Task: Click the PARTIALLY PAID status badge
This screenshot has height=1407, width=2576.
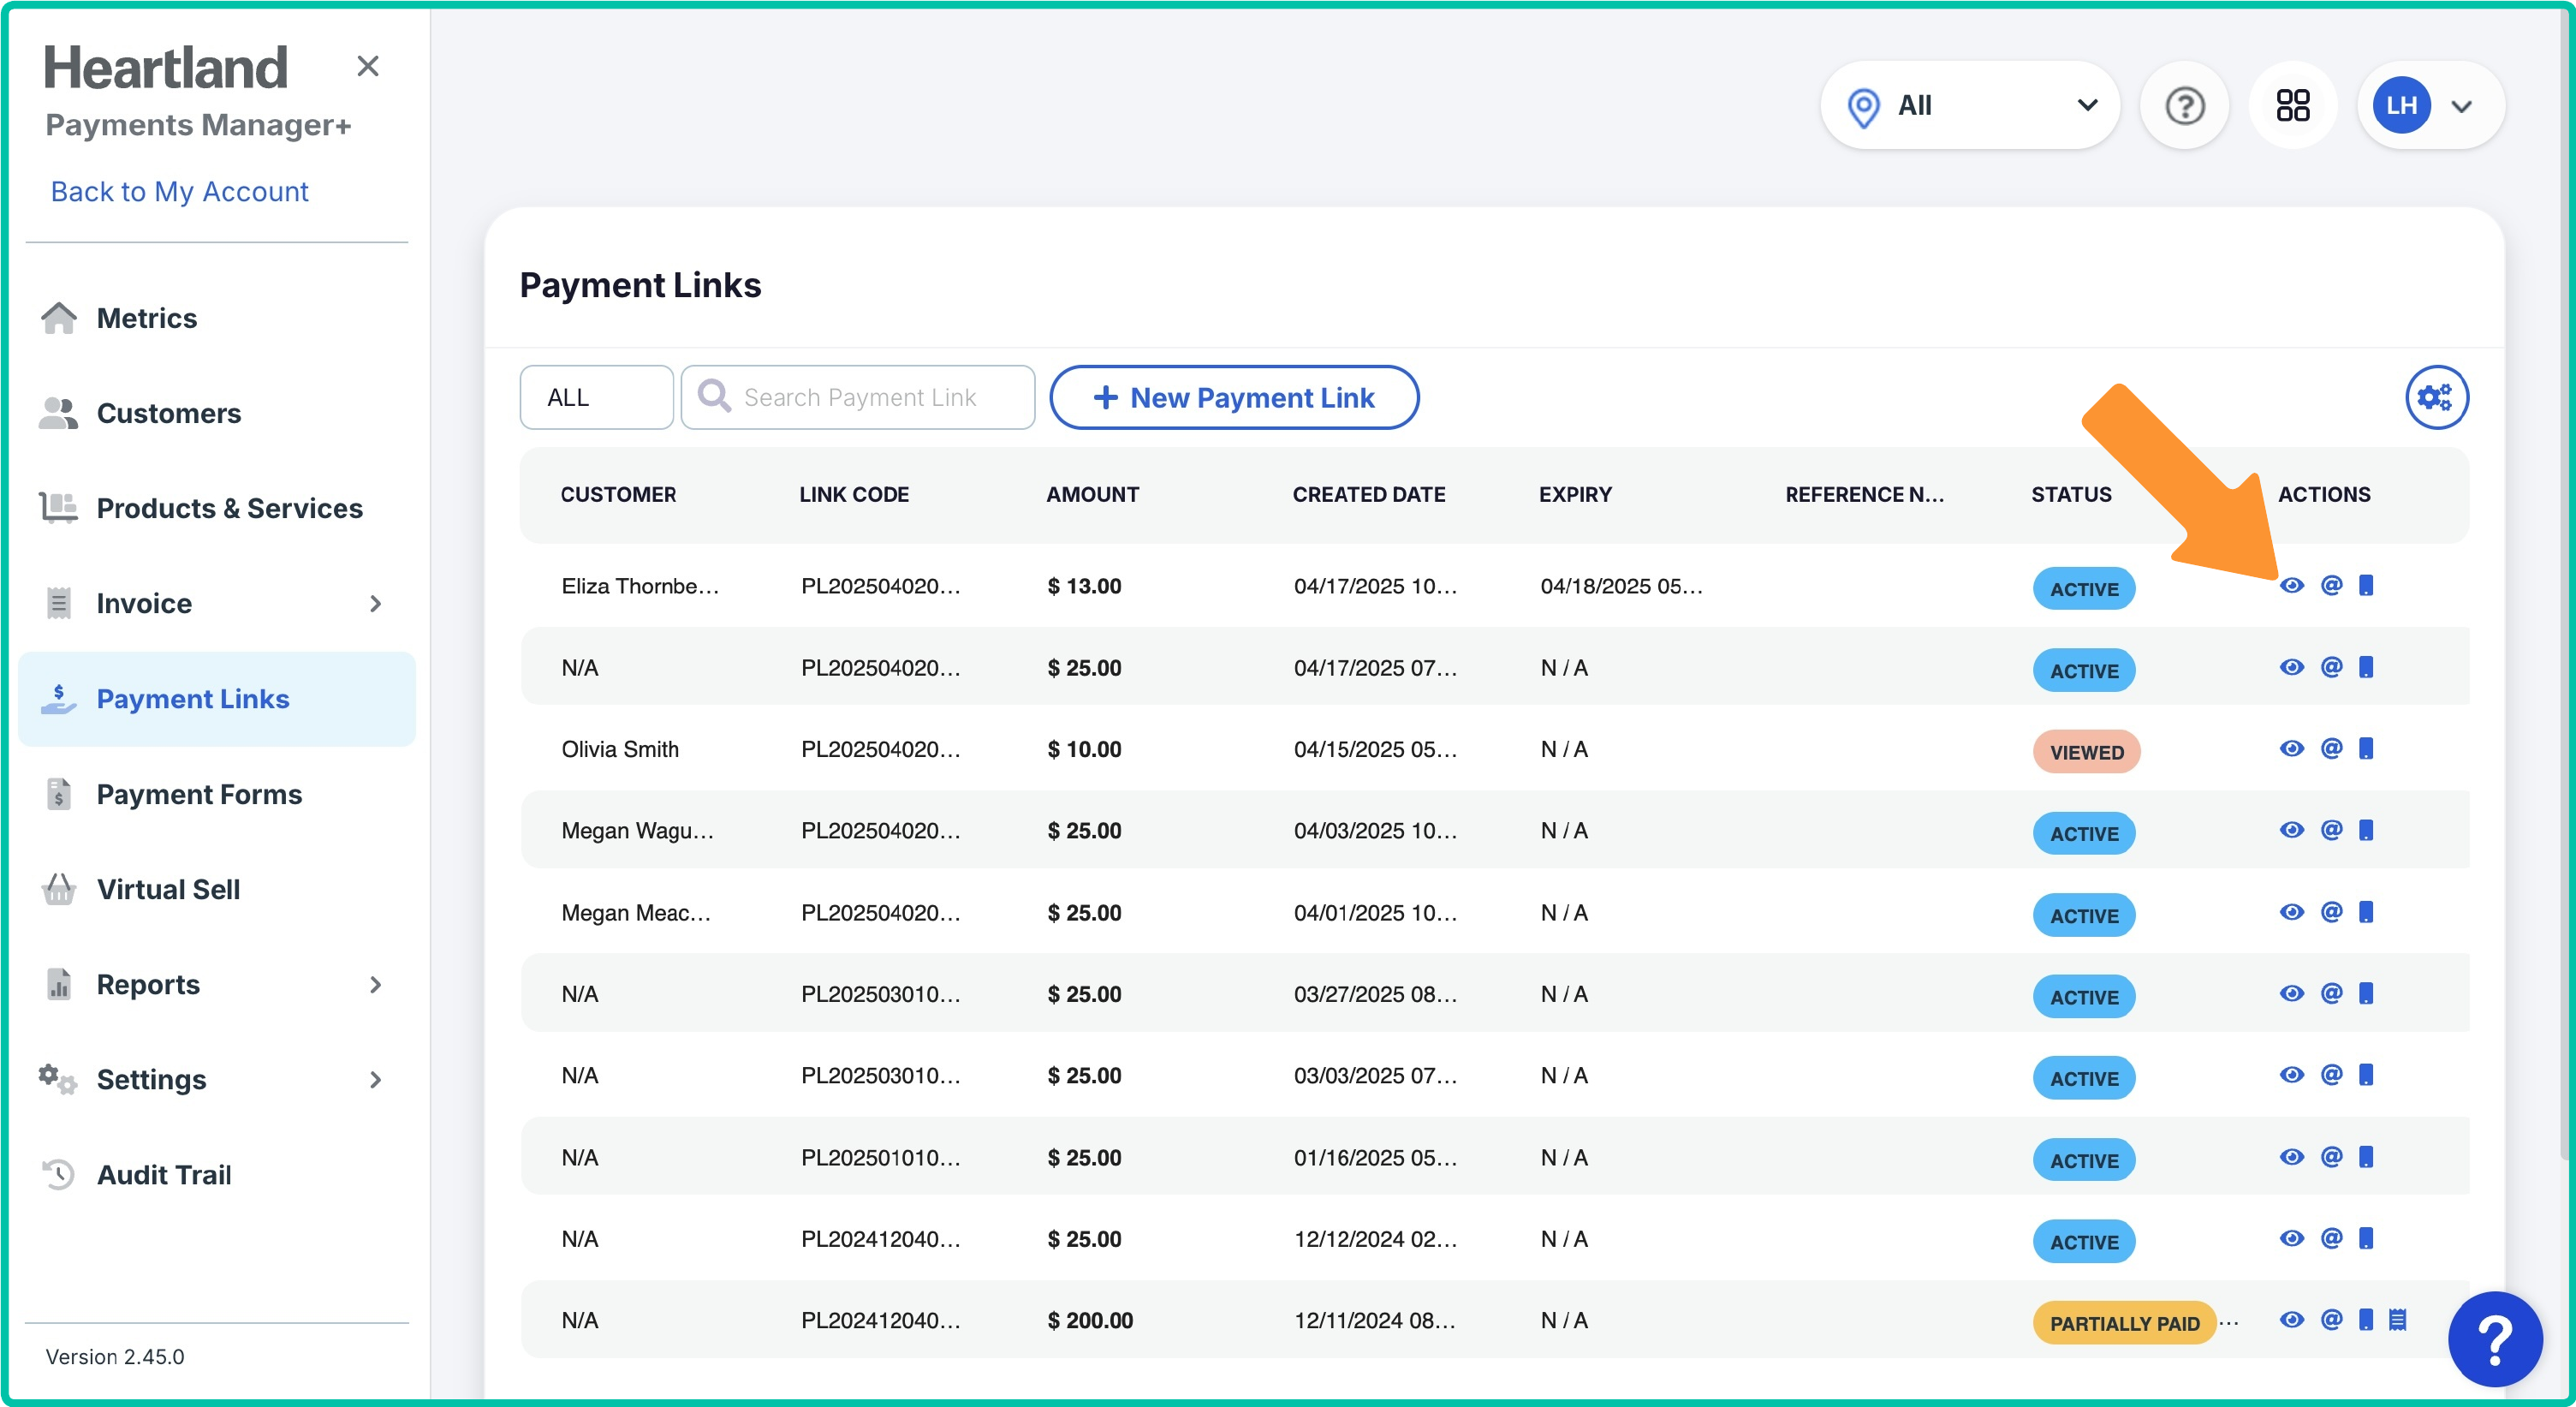Action: pyautogui.click(x=2124, y=1323)
